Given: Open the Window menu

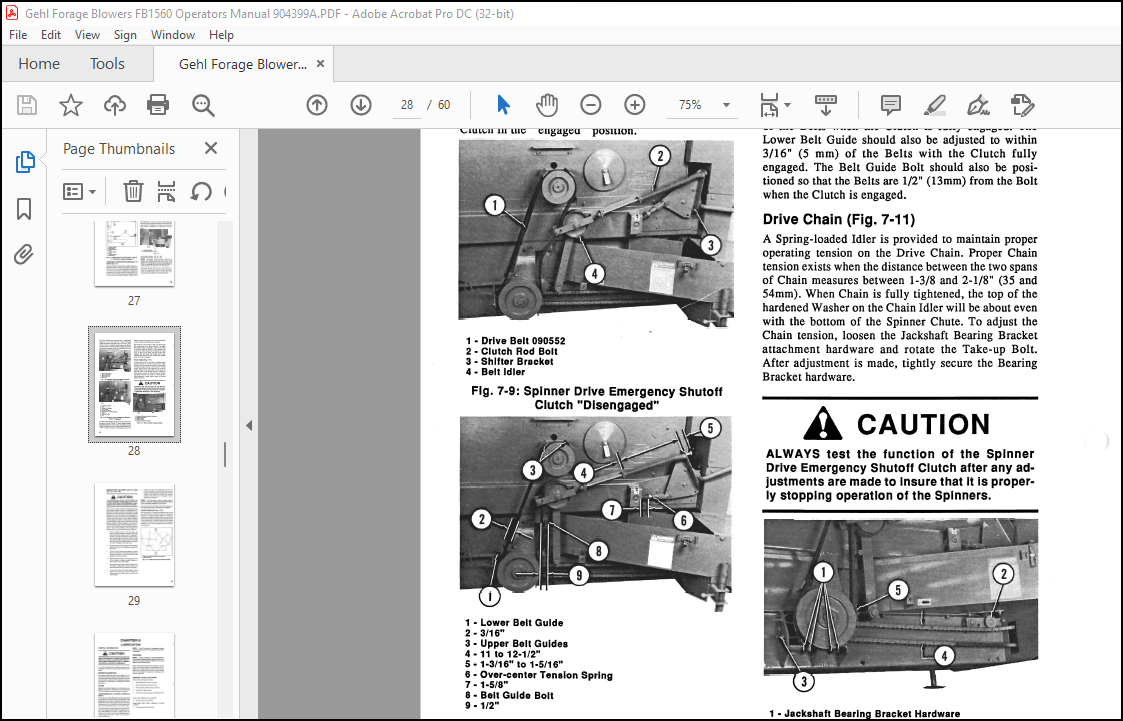Looking at the screenshot, I should click(x=173, y=34).
